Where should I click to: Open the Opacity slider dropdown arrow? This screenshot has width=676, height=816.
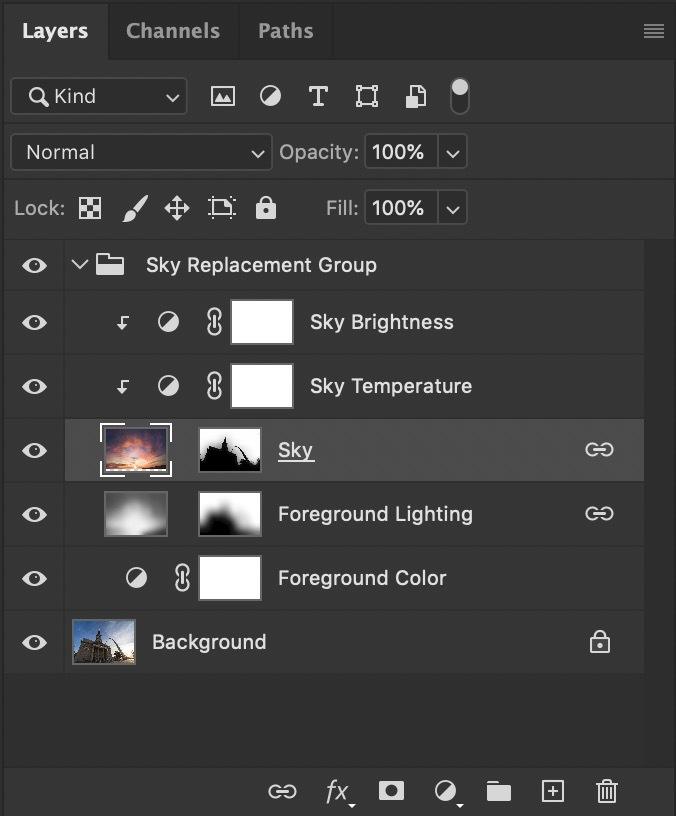click(453, 153)
